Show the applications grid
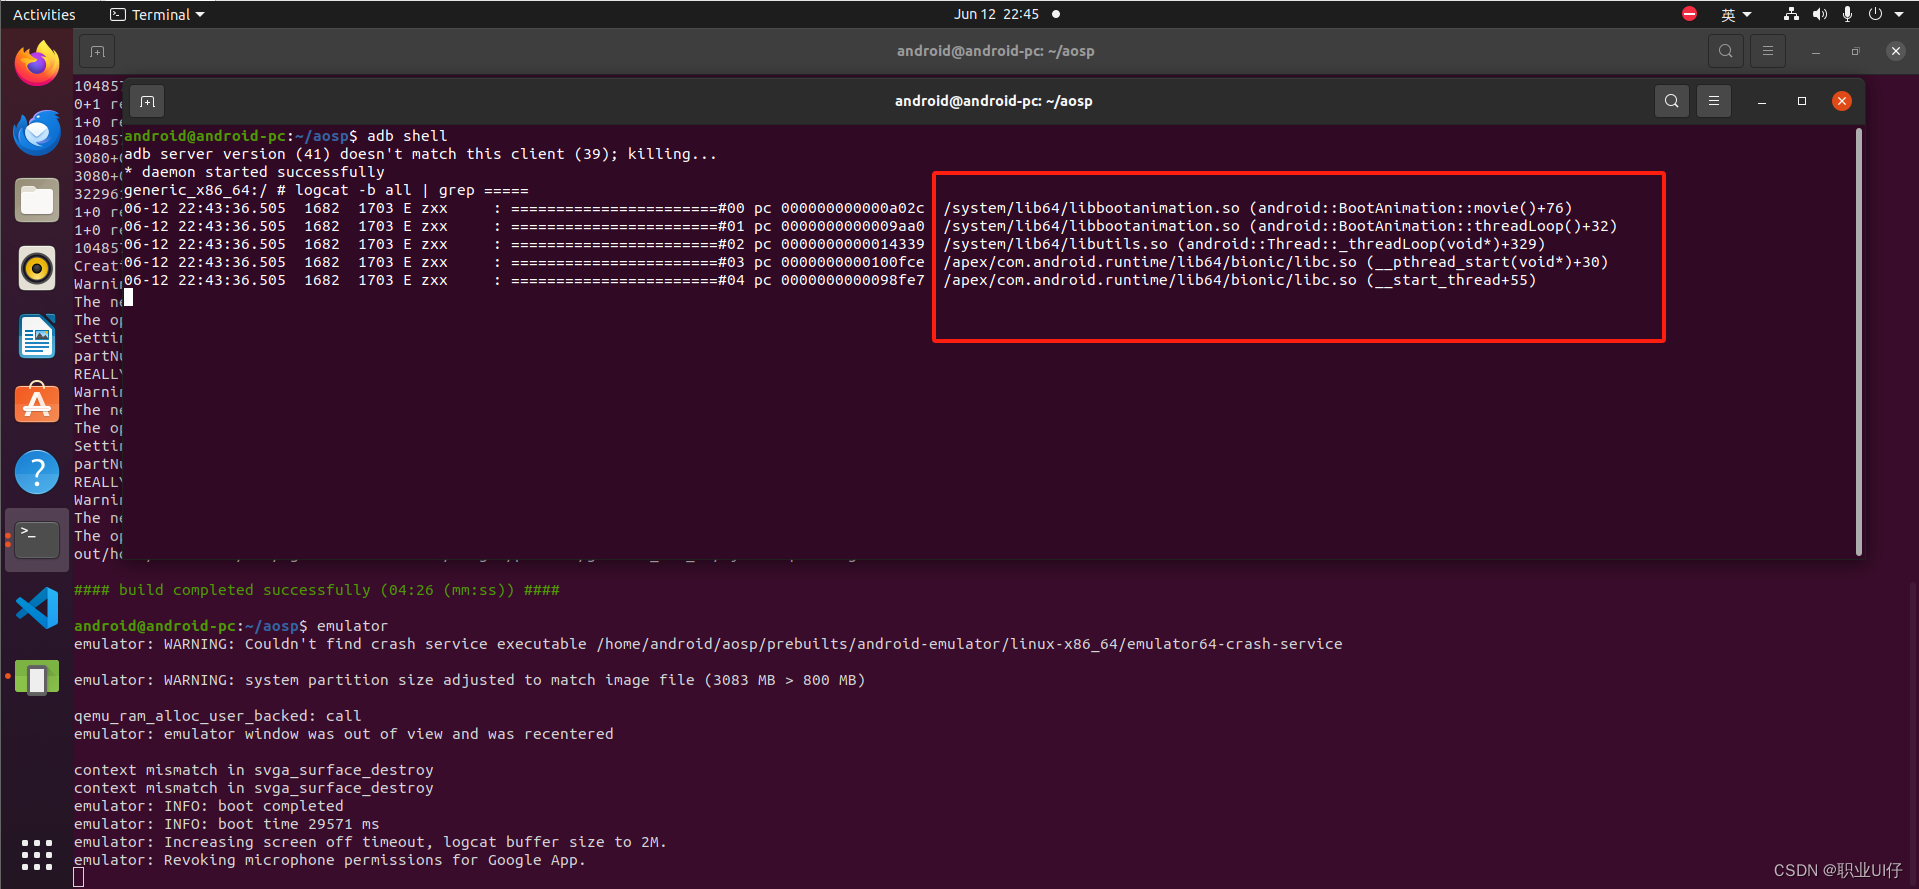Image resolution: width=1919 pixels, height=889 pixels. (37, 854)
